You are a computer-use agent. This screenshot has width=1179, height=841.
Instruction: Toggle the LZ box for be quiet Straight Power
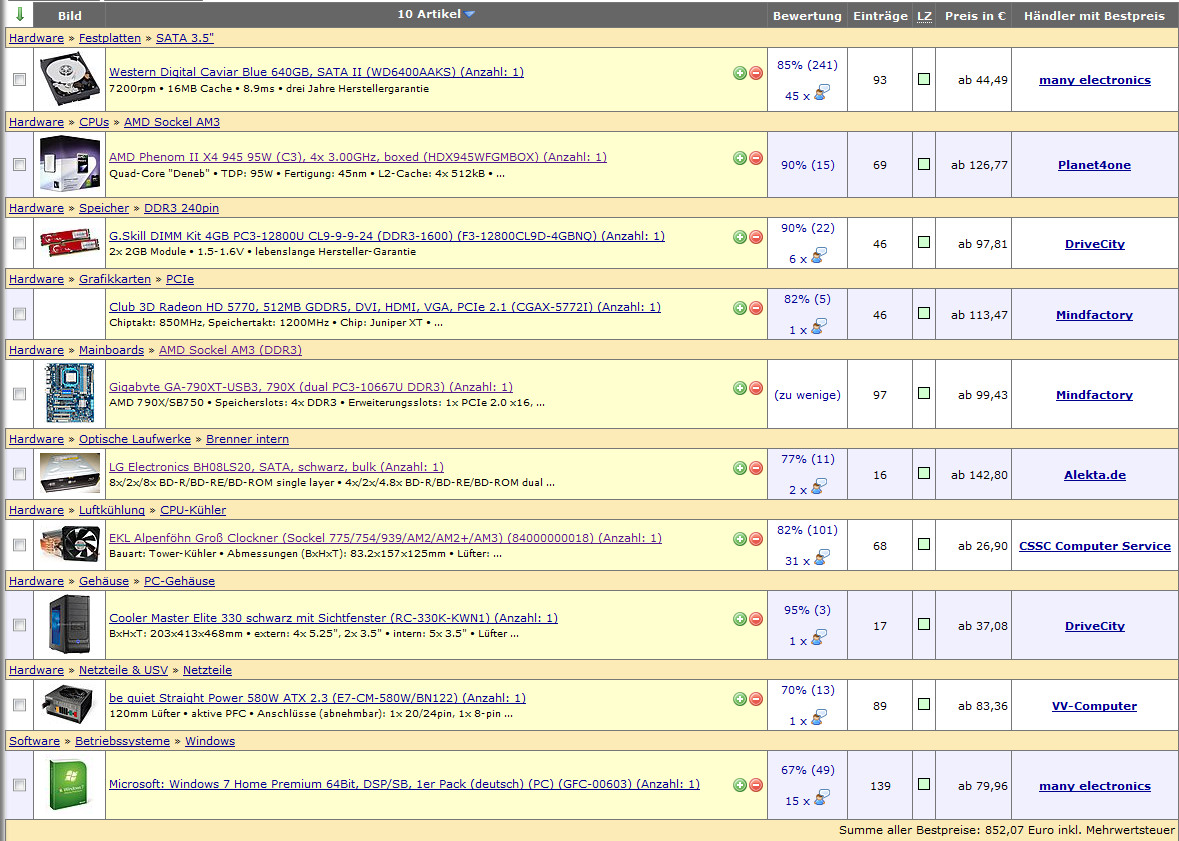click(924, 704)
